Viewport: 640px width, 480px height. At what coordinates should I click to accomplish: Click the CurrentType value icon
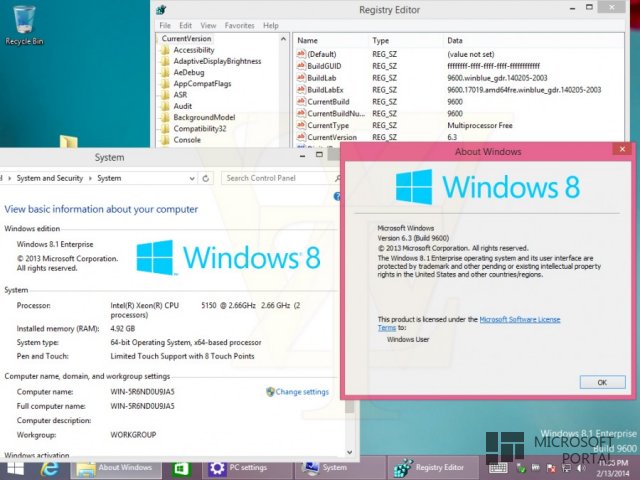[x=301, y=125]
